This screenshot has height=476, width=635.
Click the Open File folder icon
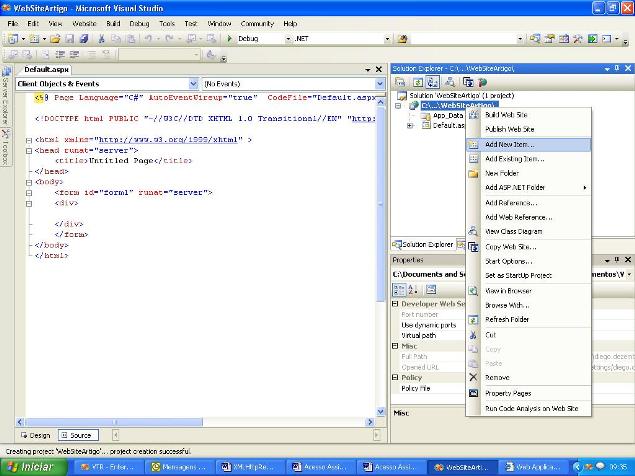[55, 39]
